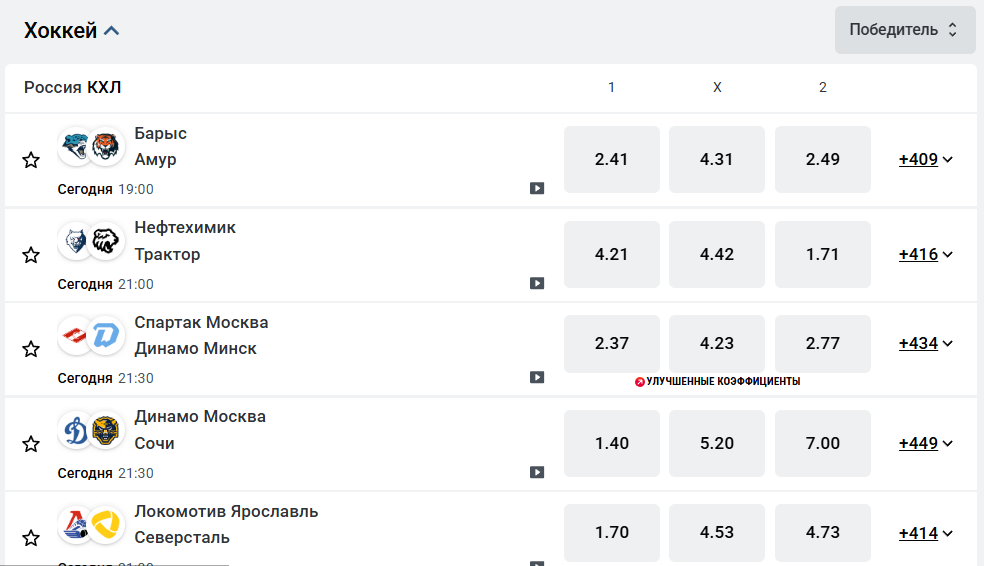Open the Локомотив Ярославль – Северсталь match
The image size is (984, 566).
coord(226,524)
